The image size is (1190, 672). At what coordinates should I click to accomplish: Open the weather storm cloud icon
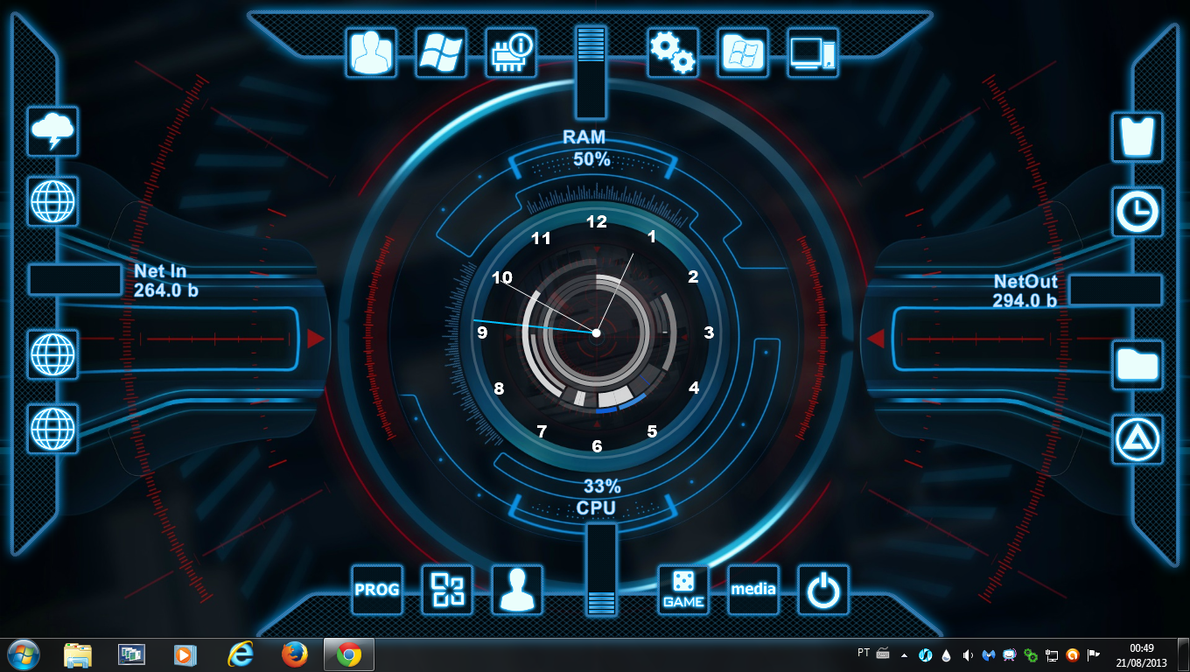52,131
